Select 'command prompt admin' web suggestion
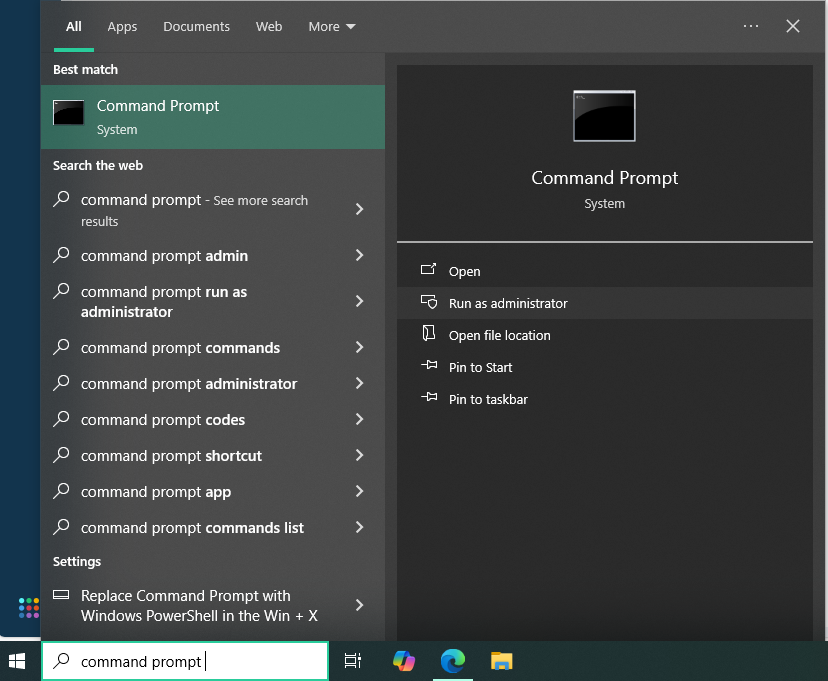Image resolution: width=828 pixels, height=681 pixels. (212, 256)
